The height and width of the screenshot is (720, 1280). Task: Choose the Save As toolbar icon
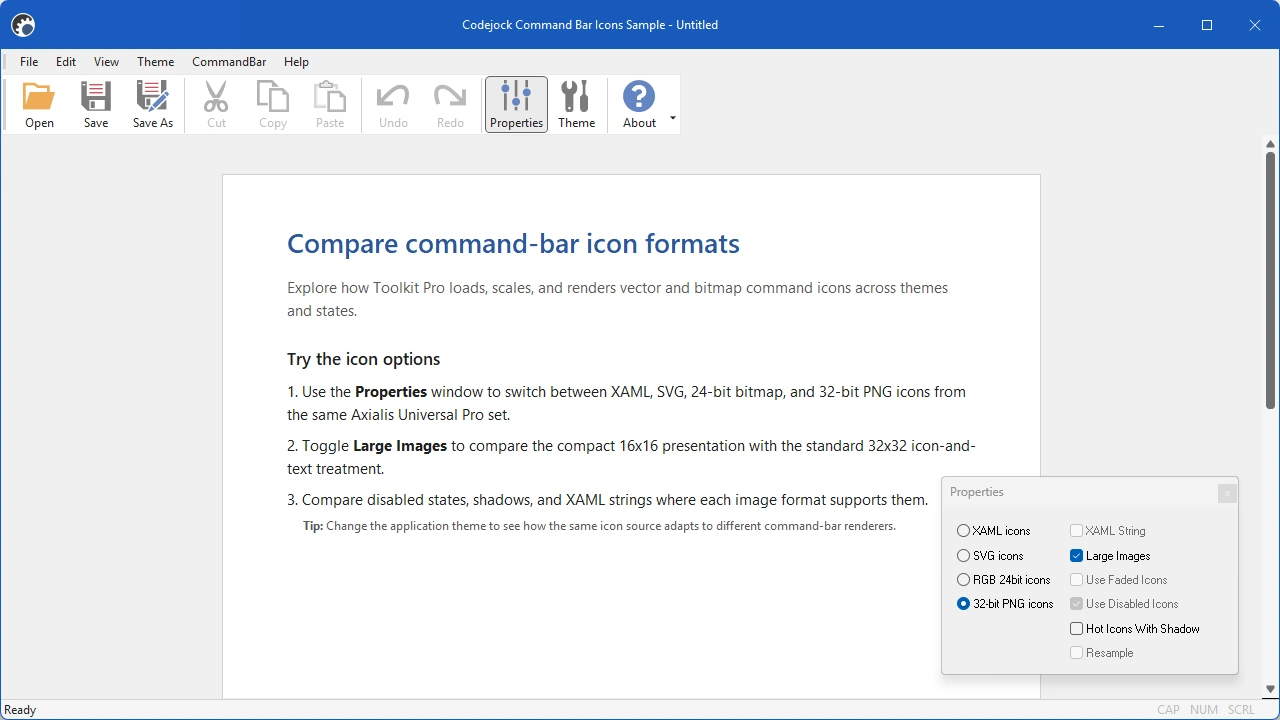tap(153, 96)
